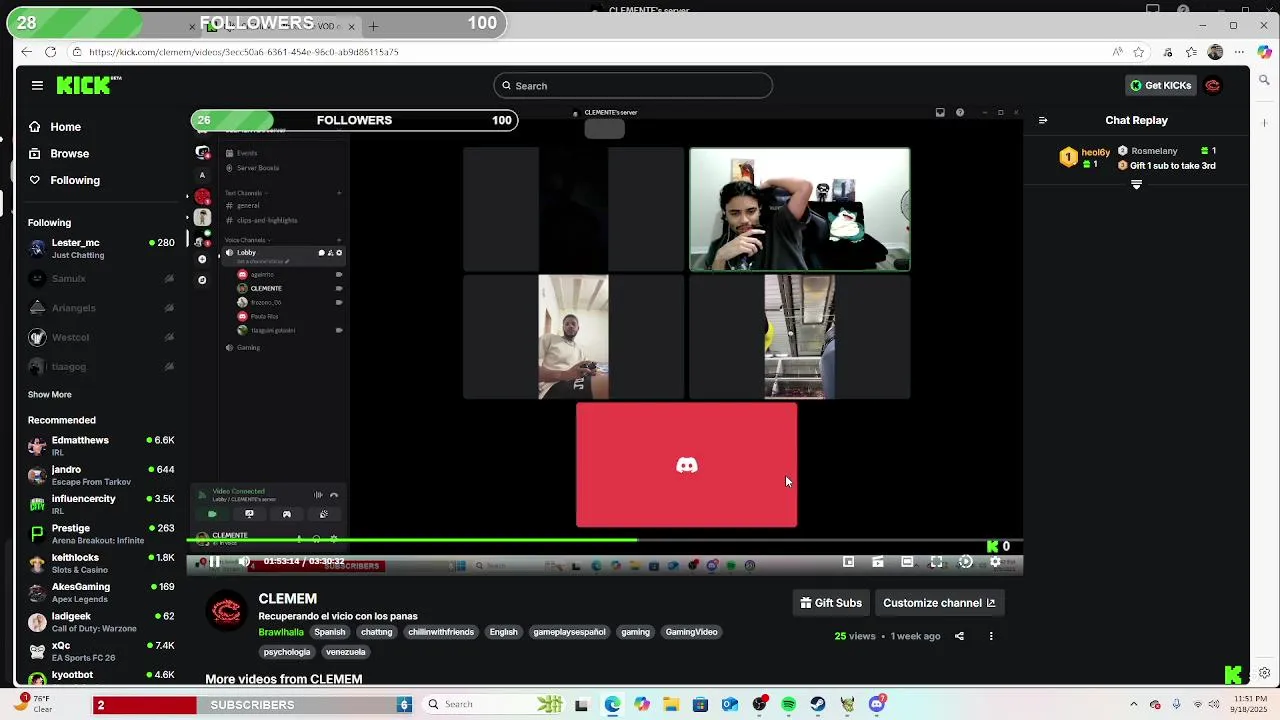The width and height of the screenshot is (1280, 720).
Task: Add page to favorites star
Action: [1138, 52]
